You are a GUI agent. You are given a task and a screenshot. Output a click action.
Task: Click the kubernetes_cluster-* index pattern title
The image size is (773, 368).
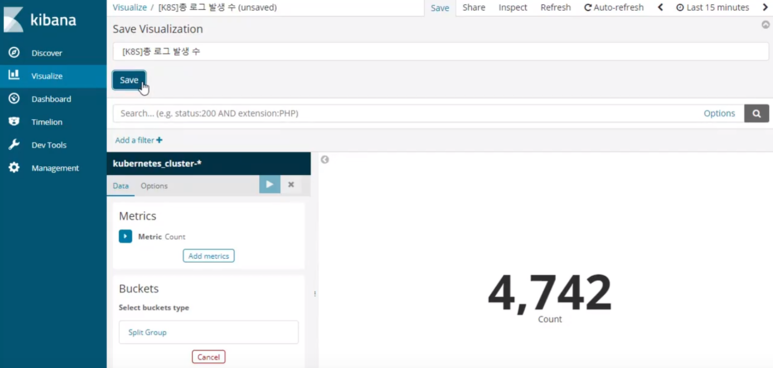(x=157, y=164)
